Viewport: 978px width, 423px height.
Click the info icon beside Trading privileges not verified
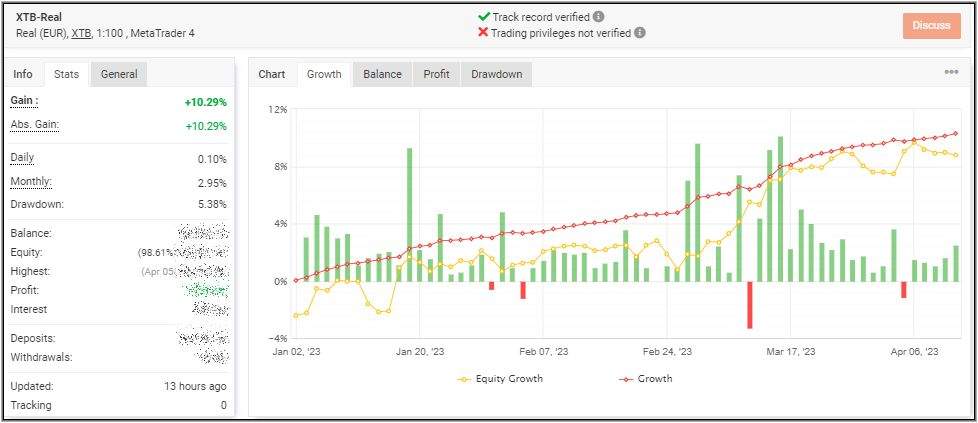[640, 32]
